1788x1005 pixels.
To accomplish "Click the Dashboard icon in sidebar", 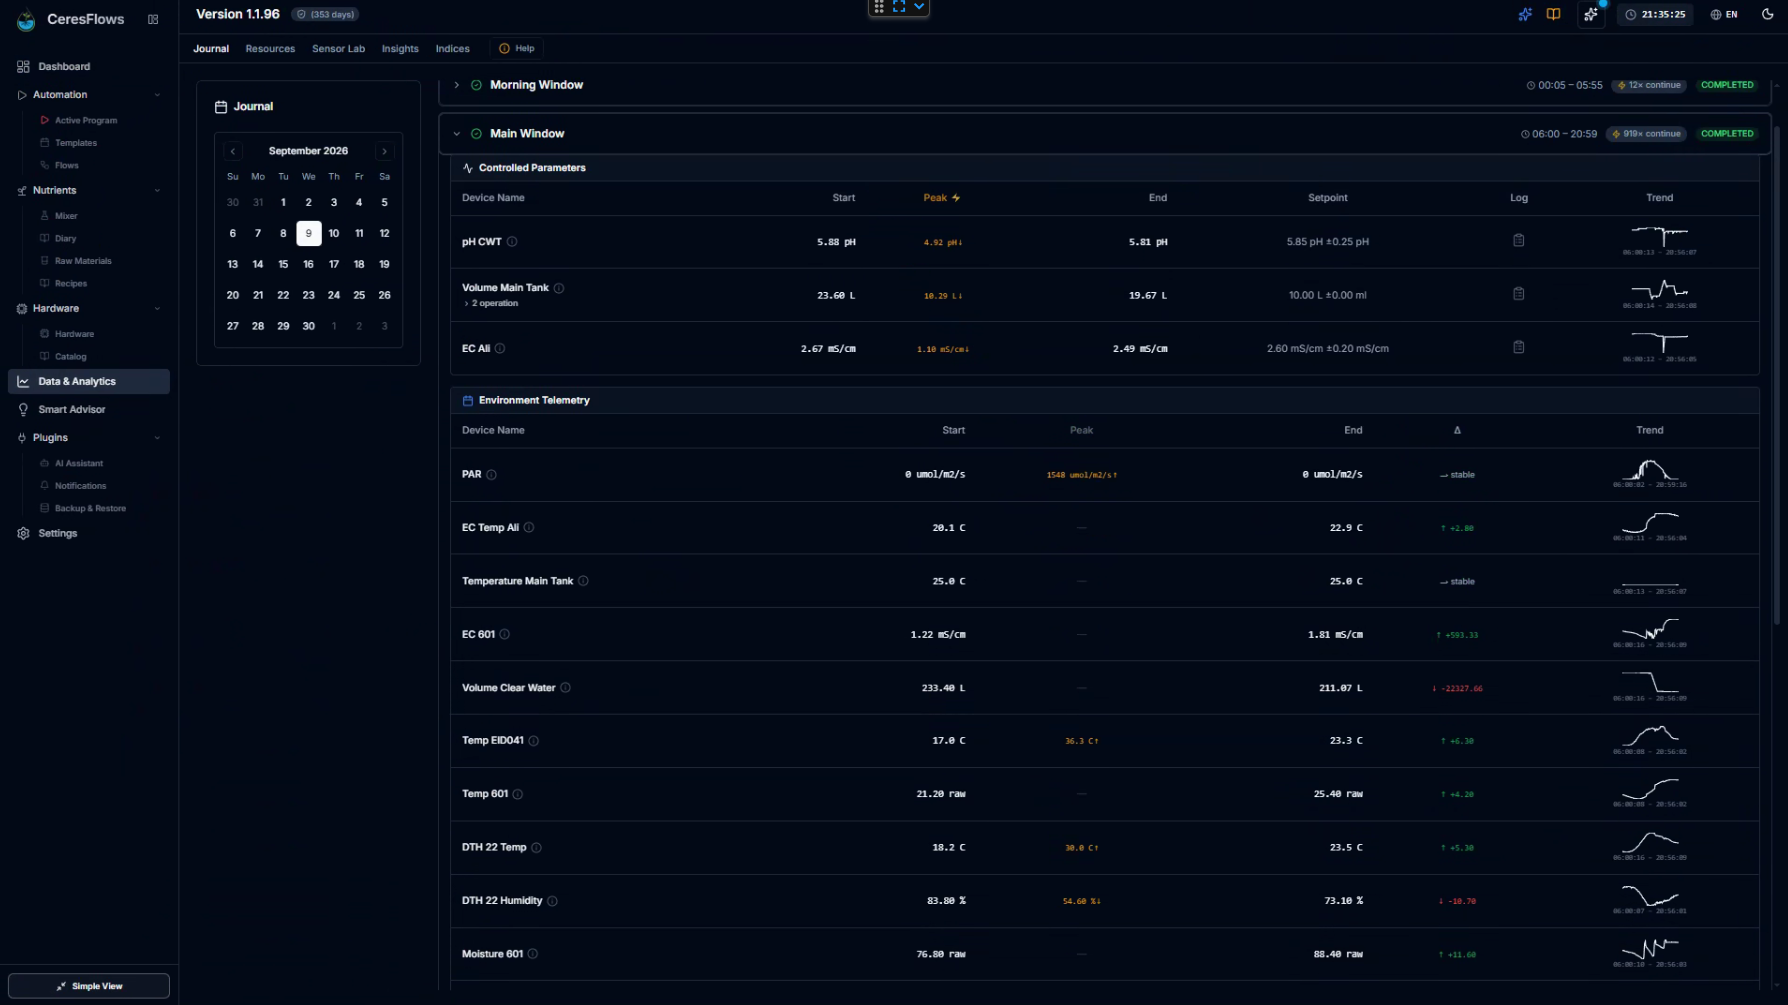I will click(23, 67).
